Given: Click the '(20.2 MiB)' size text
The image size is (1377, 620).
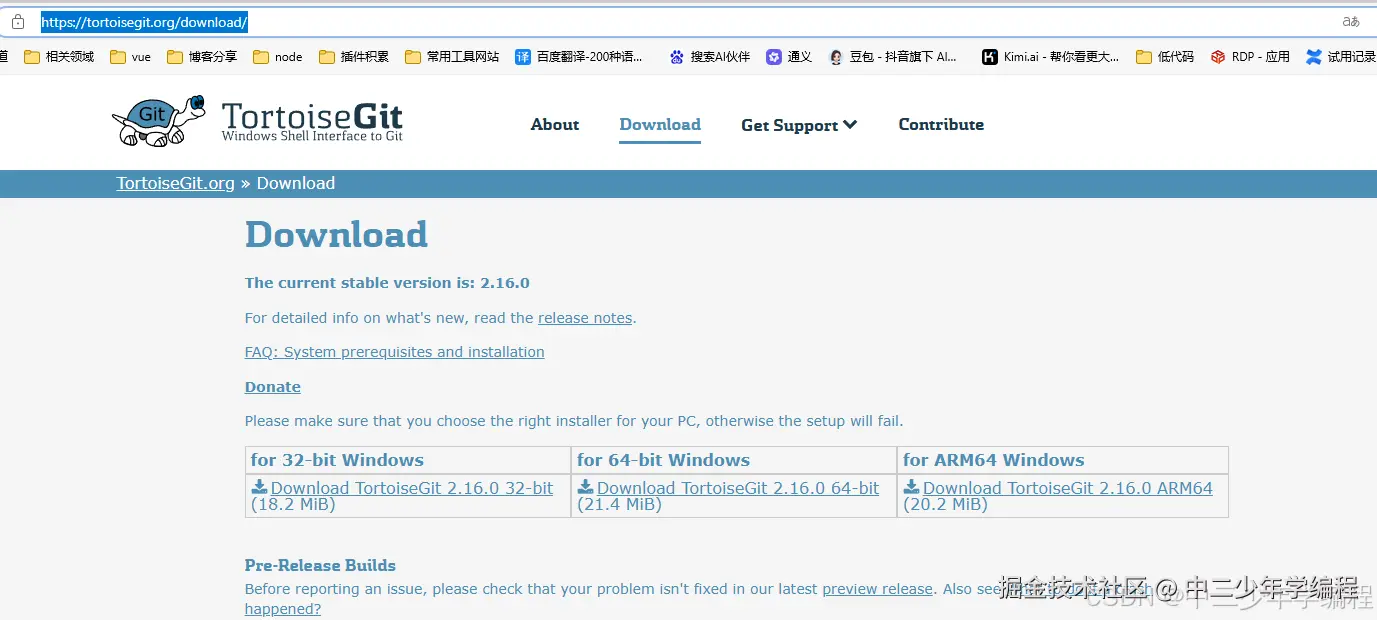Looking at the screenshot, I should coord(945,505).
